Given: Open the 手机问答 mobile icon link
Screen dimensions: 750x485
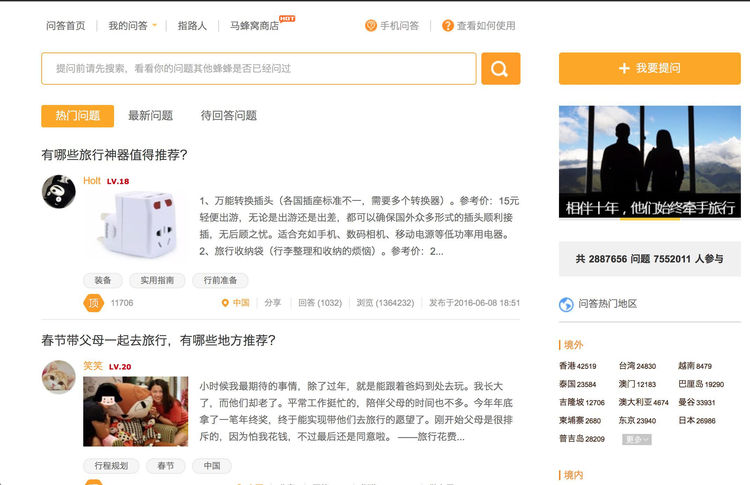Looking at the screenshot, I should (x=371, y=26).
